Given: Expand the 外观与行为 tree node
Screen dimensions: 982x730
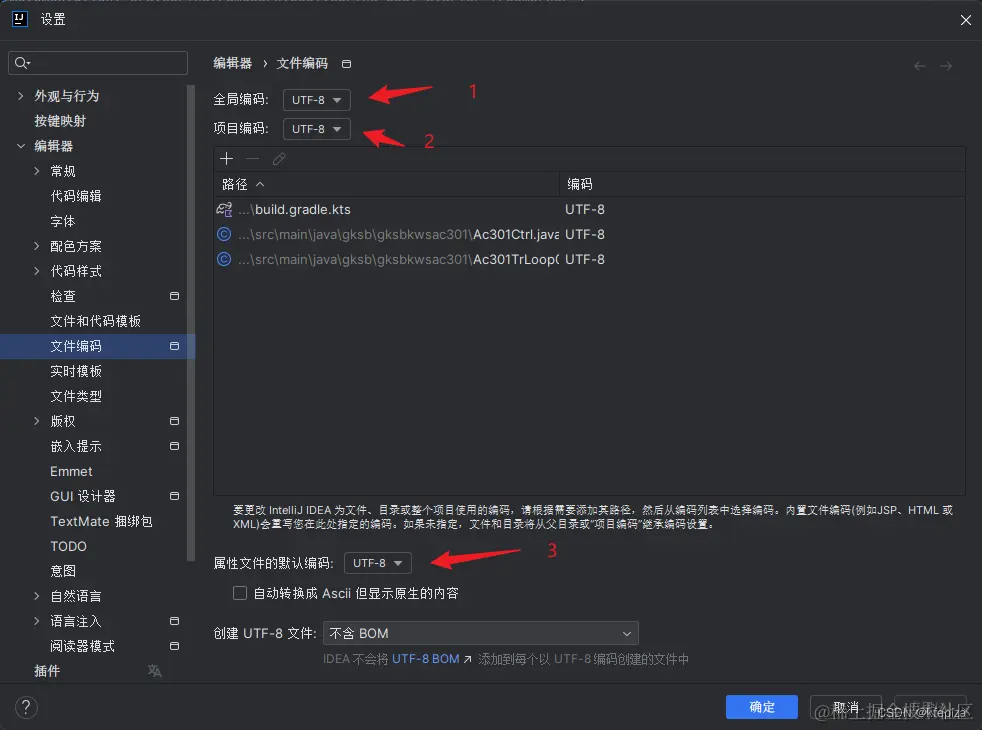Looking at the screenshot, I should 22,96.
